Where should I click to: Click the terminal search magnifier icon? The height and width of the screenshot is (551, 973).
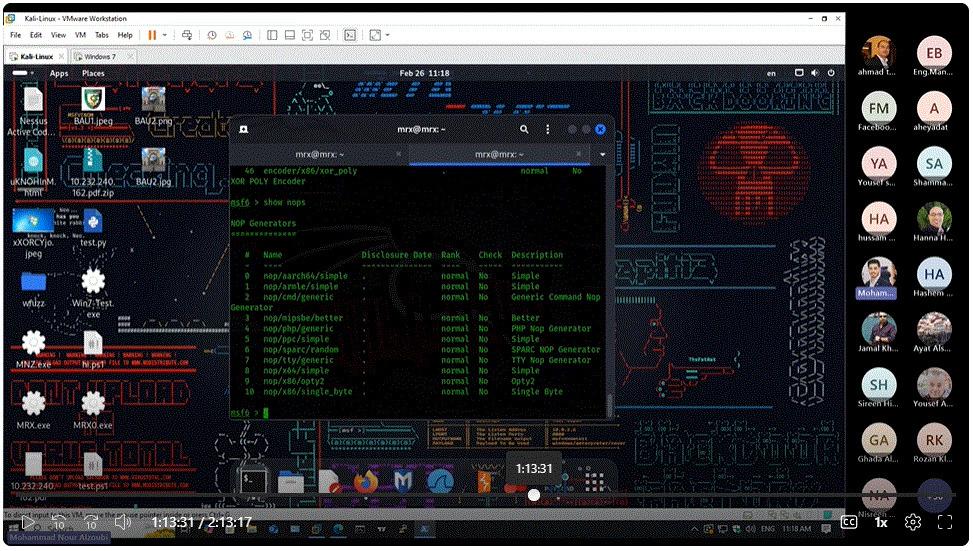[524, 129]
